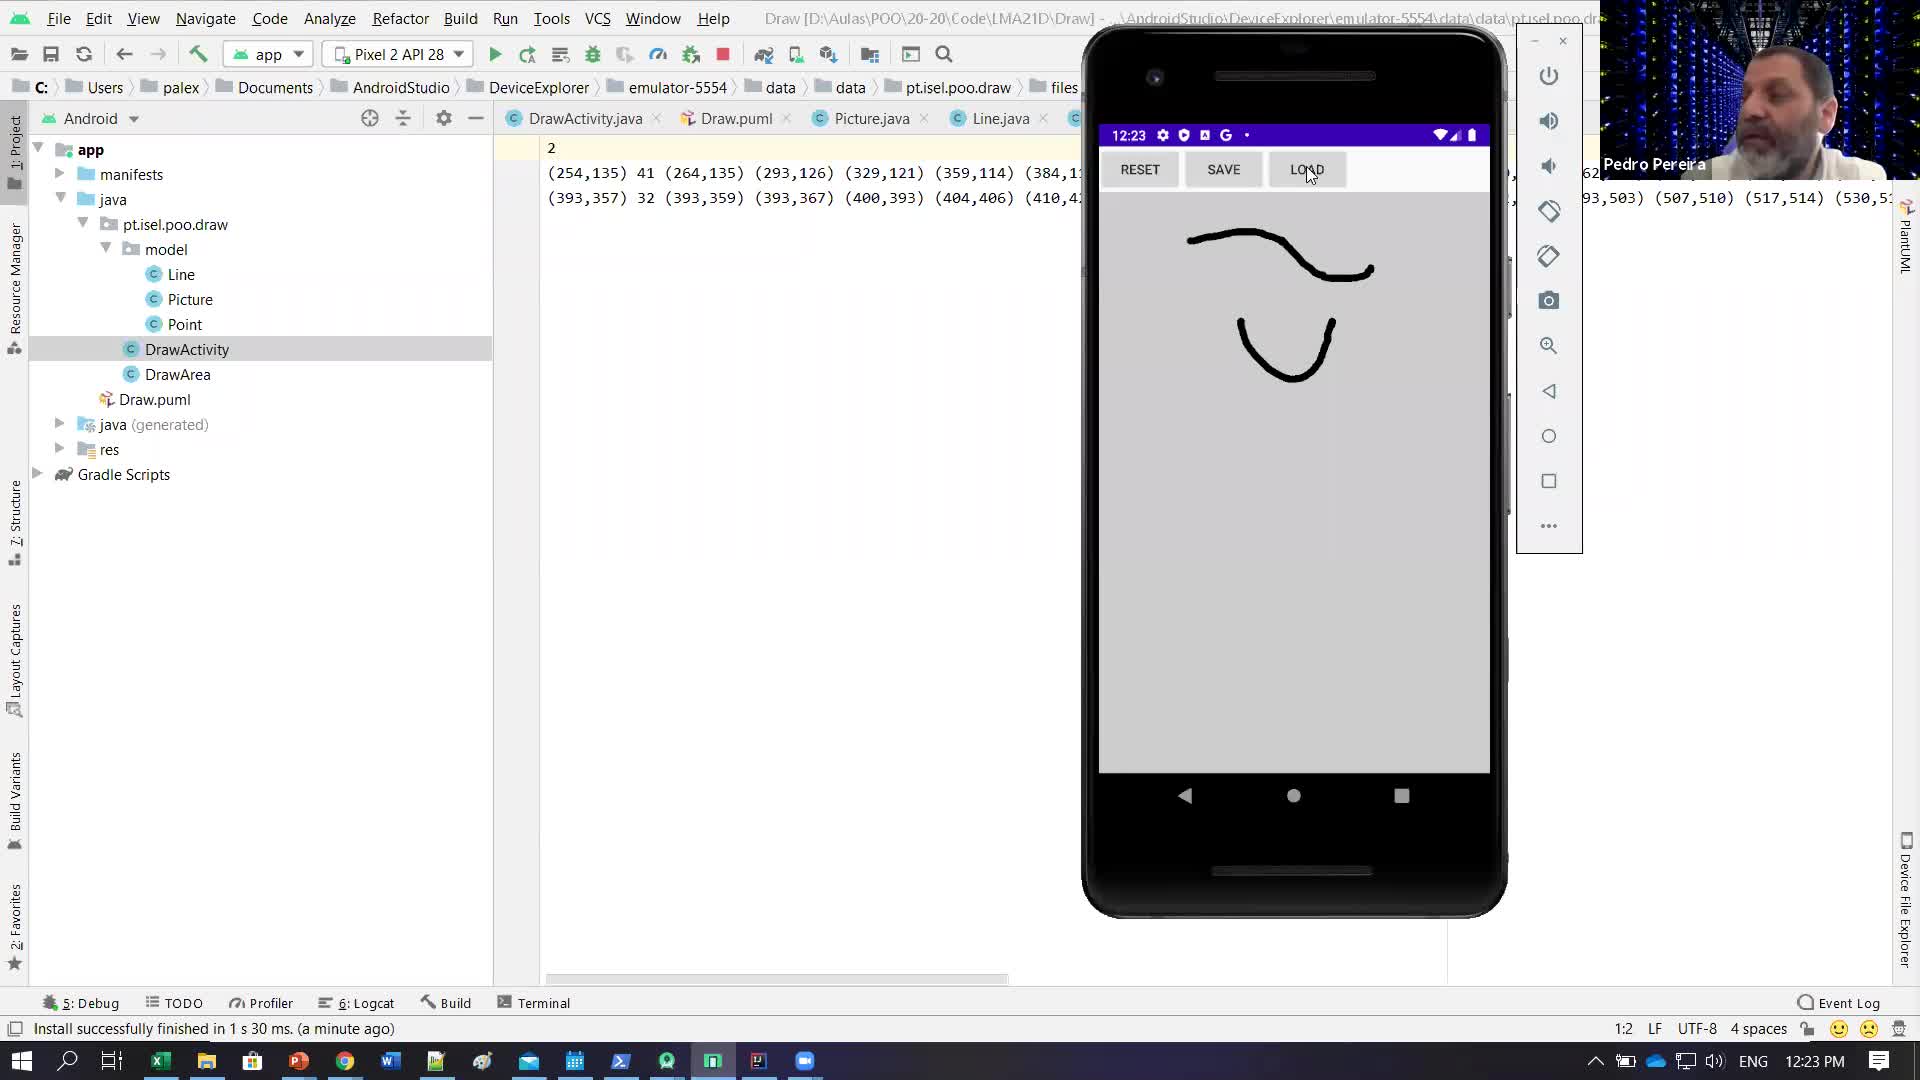Collapse the app module tree node
Image resolution: width=1920 pixels, height=1080 pixels.
(39, 149)
